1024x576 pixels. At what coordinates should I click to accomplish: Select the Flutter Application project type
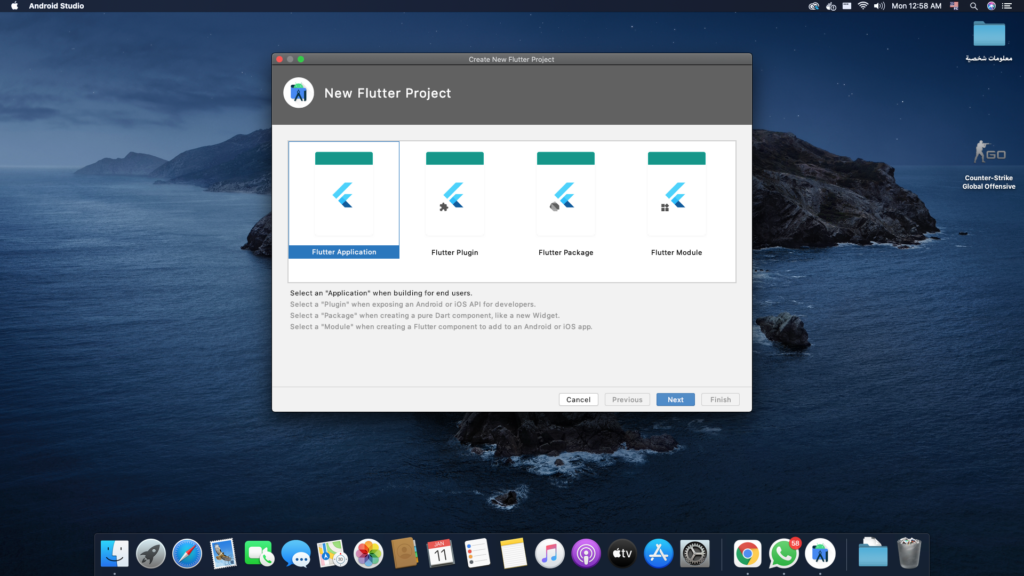coord(344,200)
